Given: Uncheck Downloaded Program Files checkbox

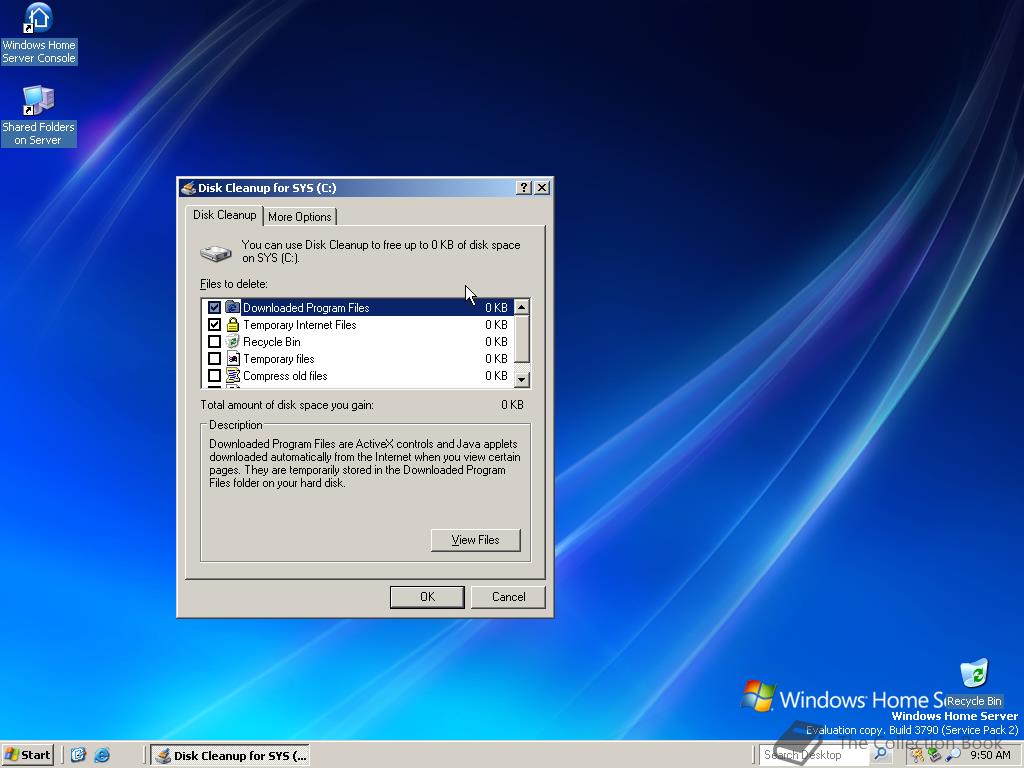Looking at the screenshot, I should pos(214,307).
